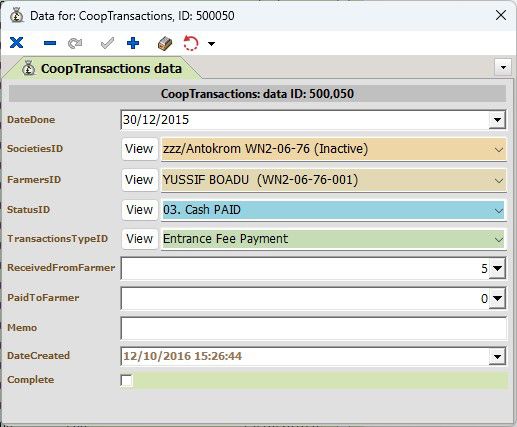517x427 pixels.
Task: Click the grey checkmark save icon
Action: click(107, 43)
